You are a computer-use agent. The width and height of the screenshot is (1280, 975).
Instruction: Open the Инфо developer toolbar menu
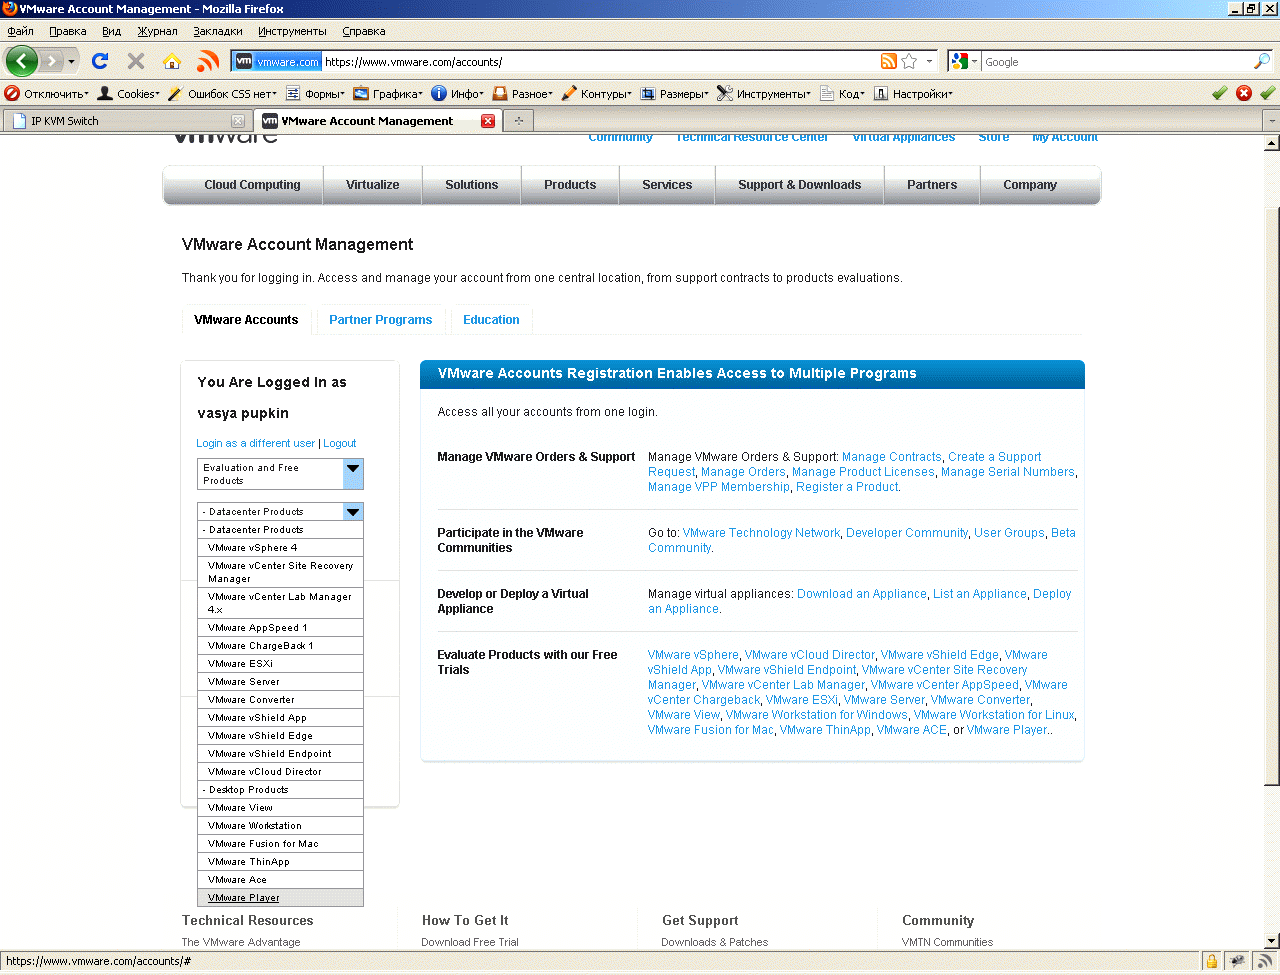pyautogui.click(x=458, y=93)
